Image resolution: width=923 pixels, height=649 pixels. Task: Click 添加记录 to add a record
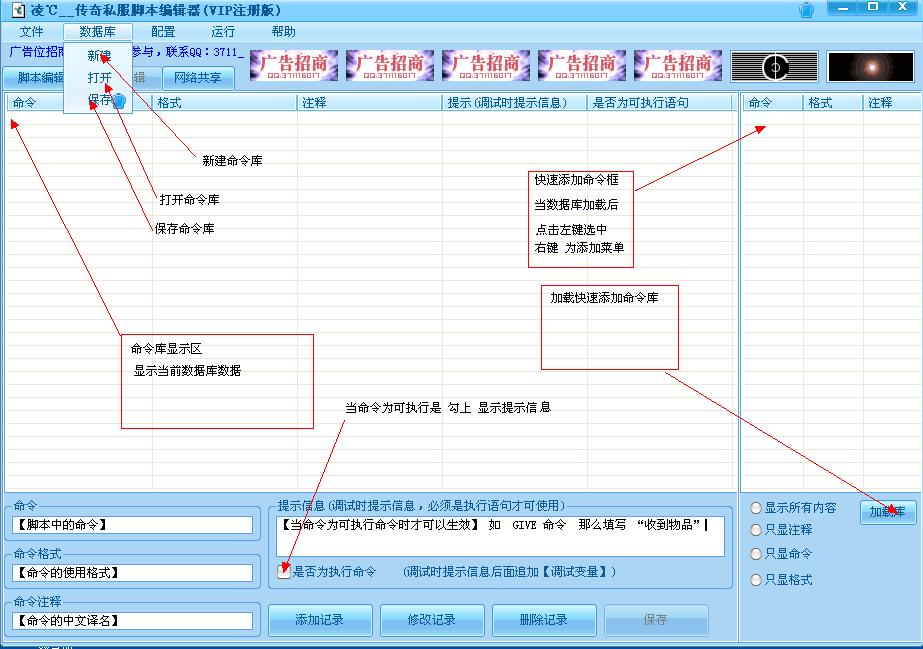(319, 620)
